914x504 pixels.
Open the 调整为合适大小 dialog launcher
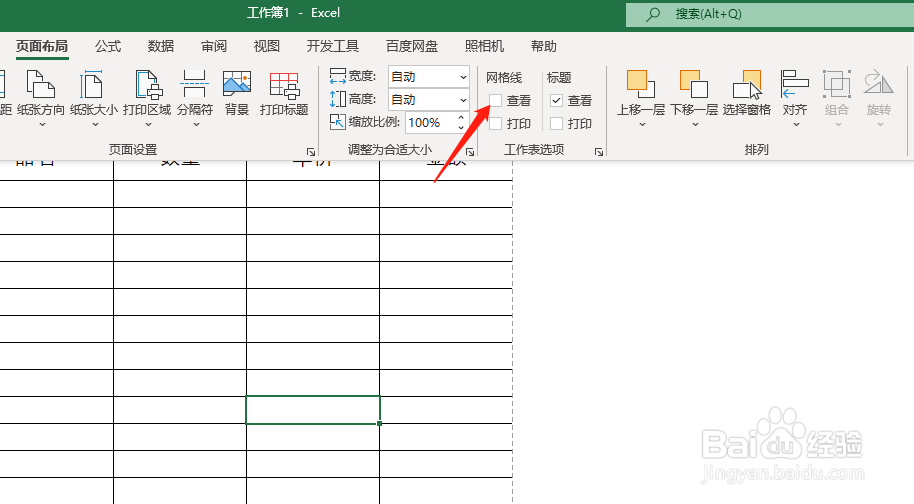[470, 151]
